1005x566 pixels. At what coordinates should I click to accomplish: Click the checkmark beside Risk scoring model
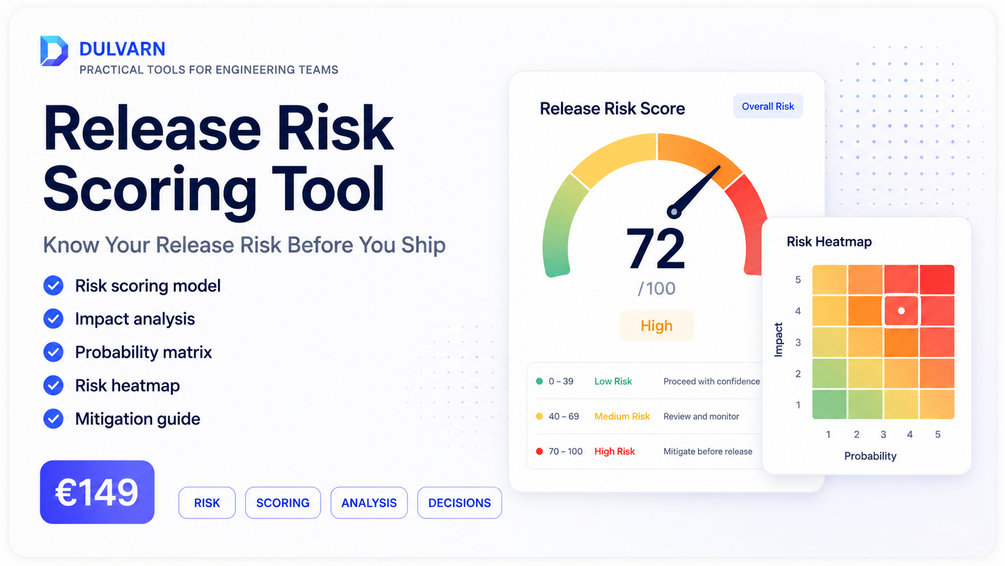tap(53, 285)
